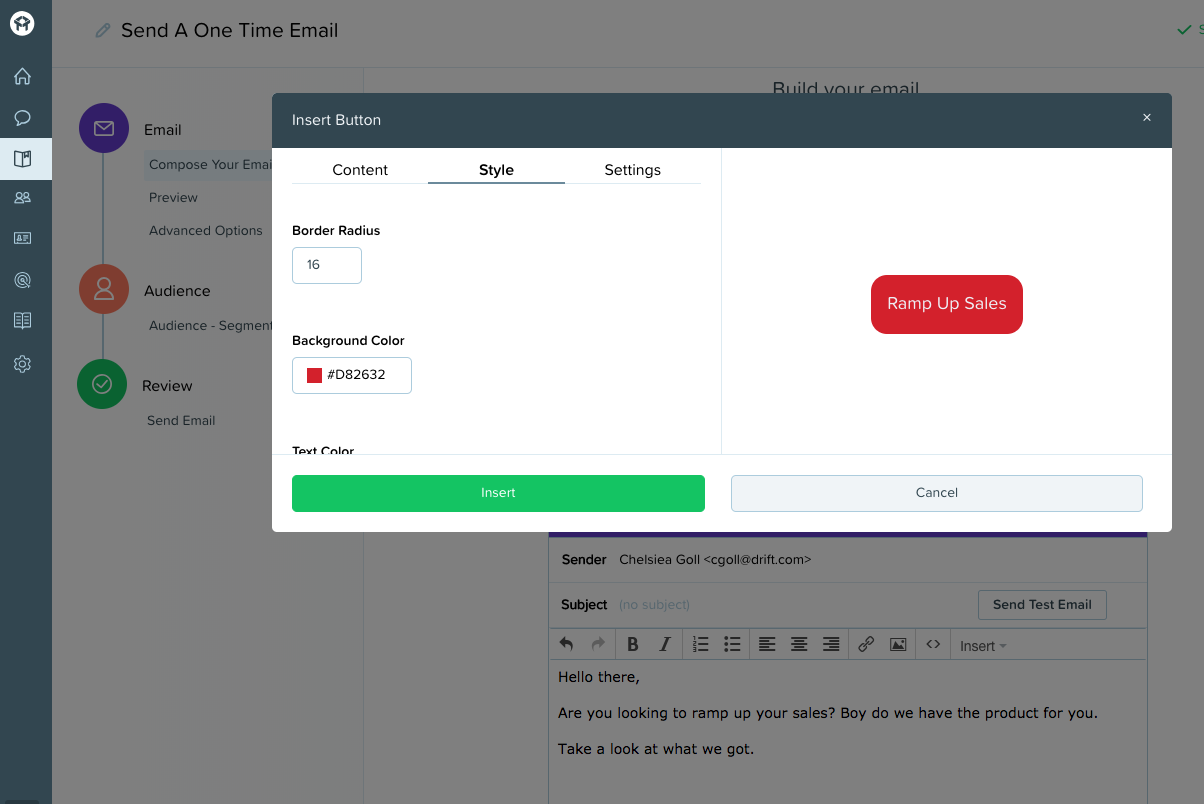Click the Send A One Time Email title
1204x804 pixels.
click(230, 31)
